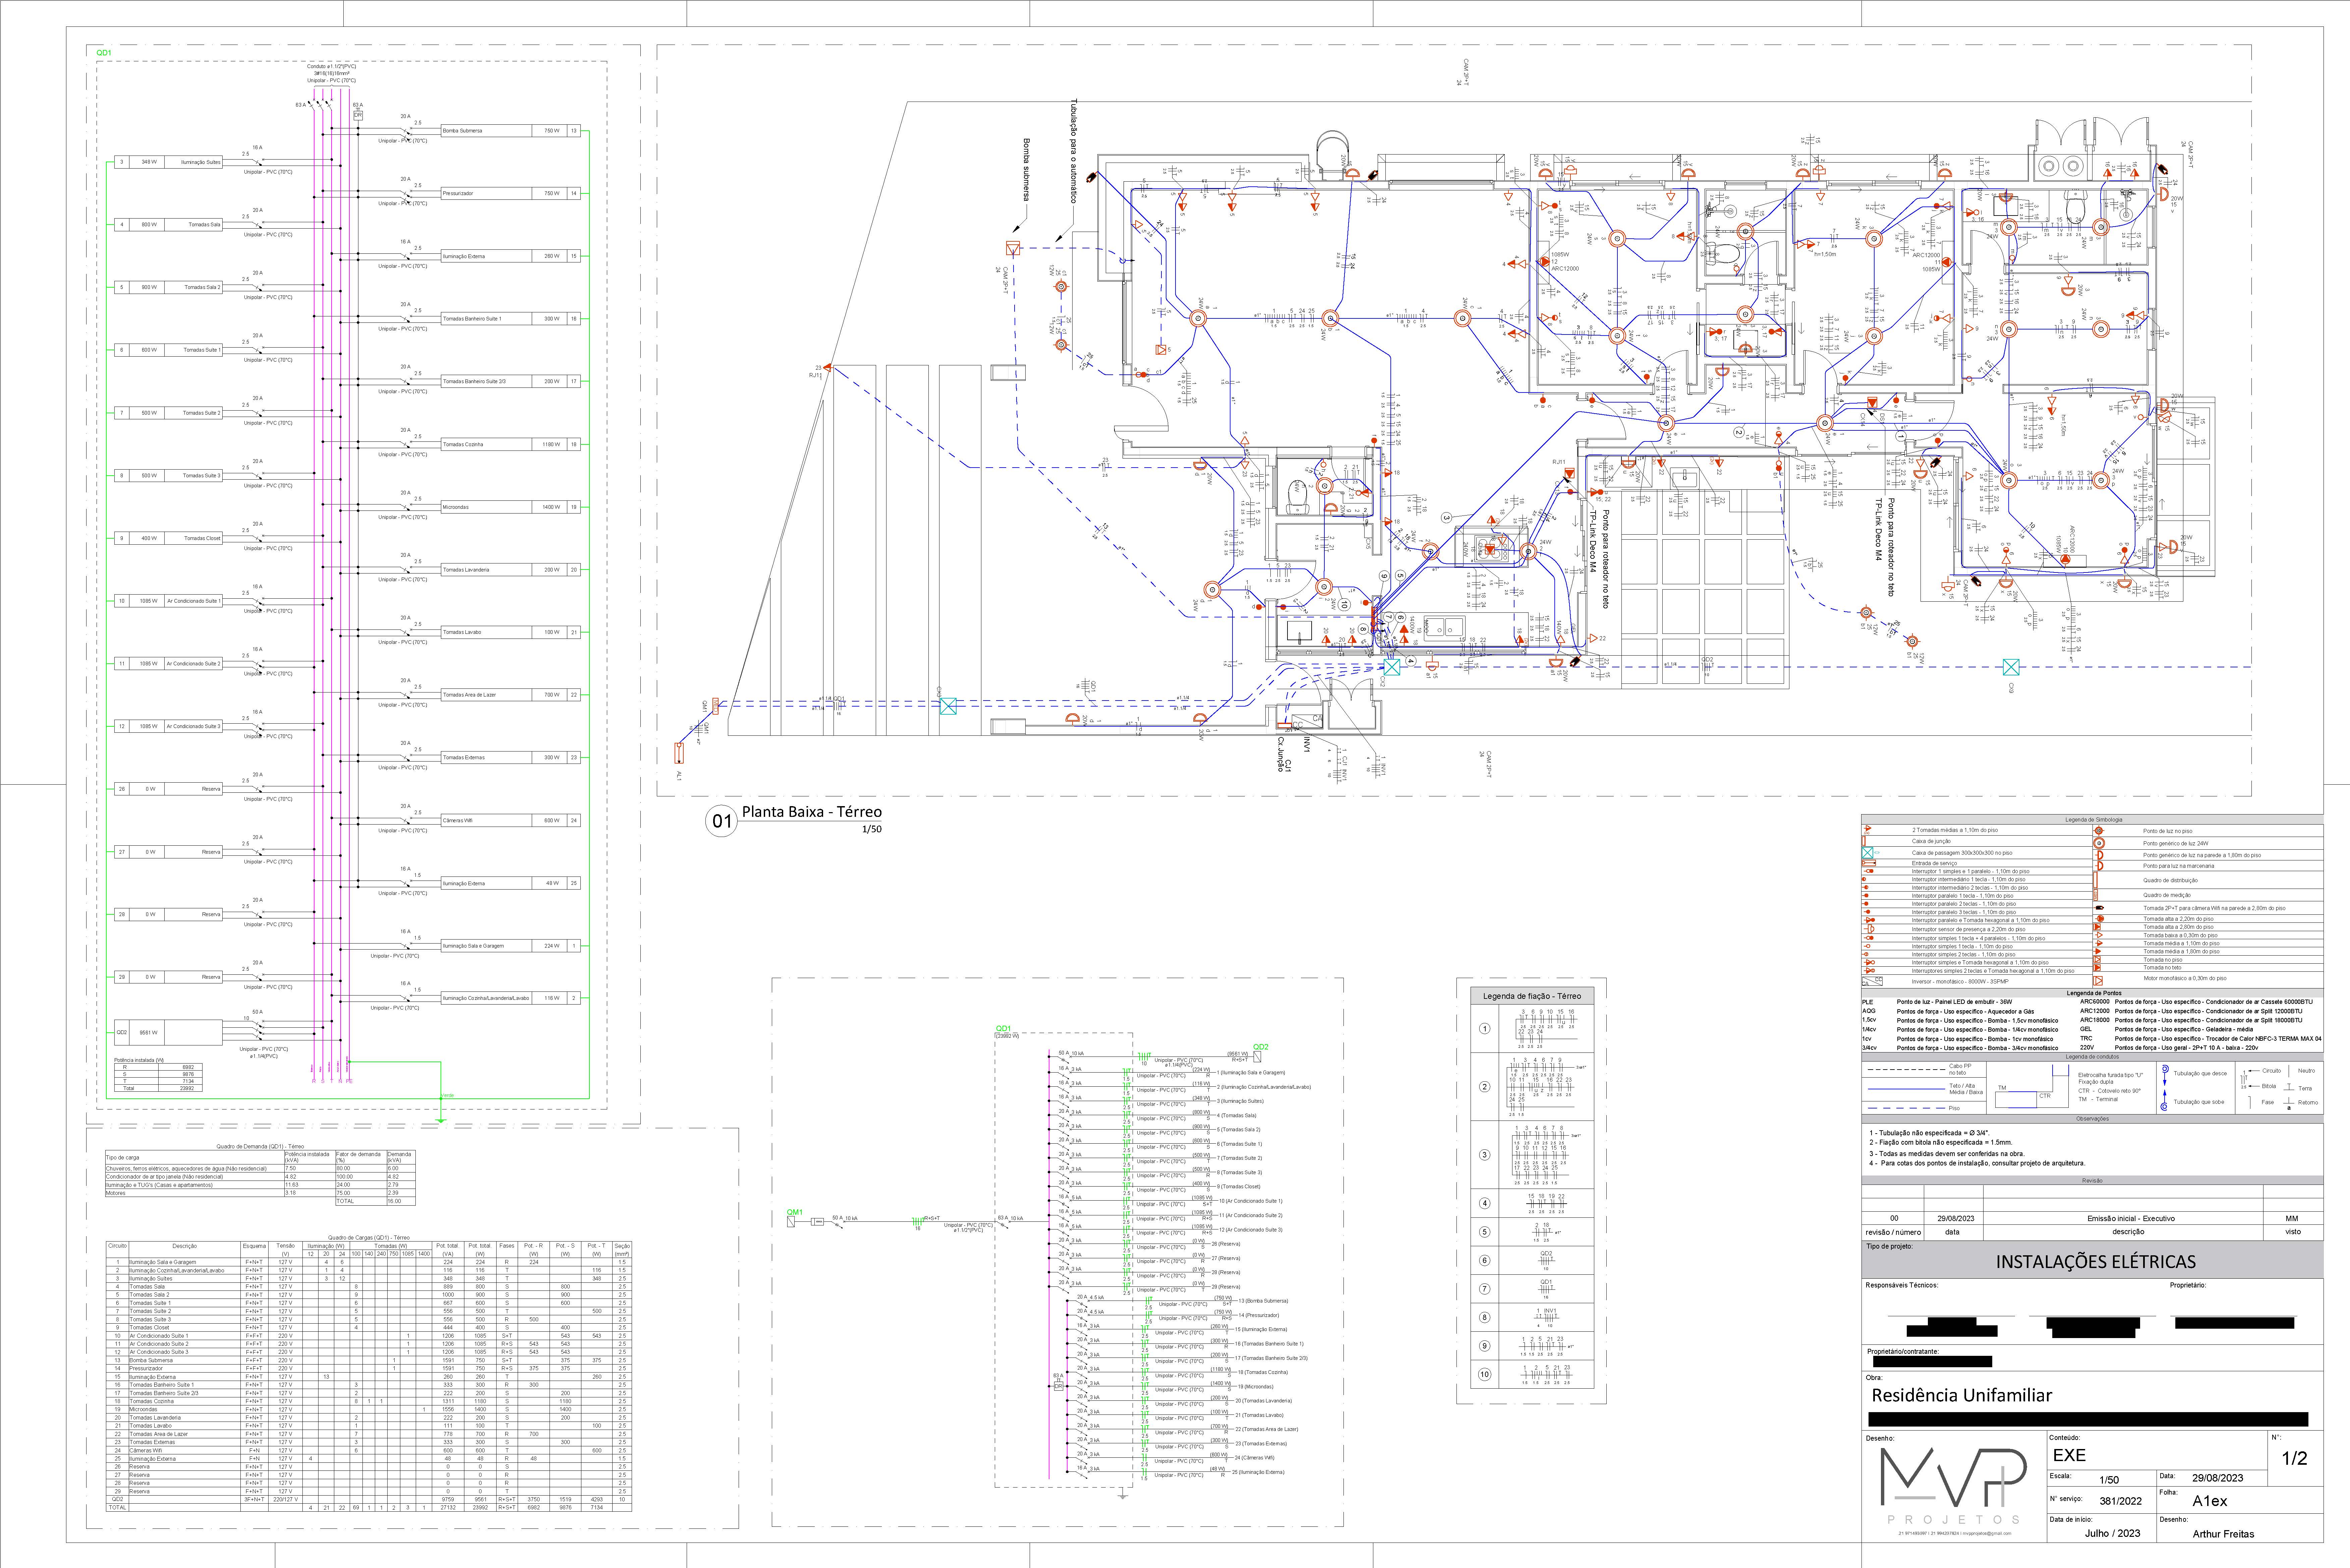This screenshot has width=2350, height=1568.
Task: Click the drafter name 'Arthur Freitas'
Action: coord(2224,1534)
